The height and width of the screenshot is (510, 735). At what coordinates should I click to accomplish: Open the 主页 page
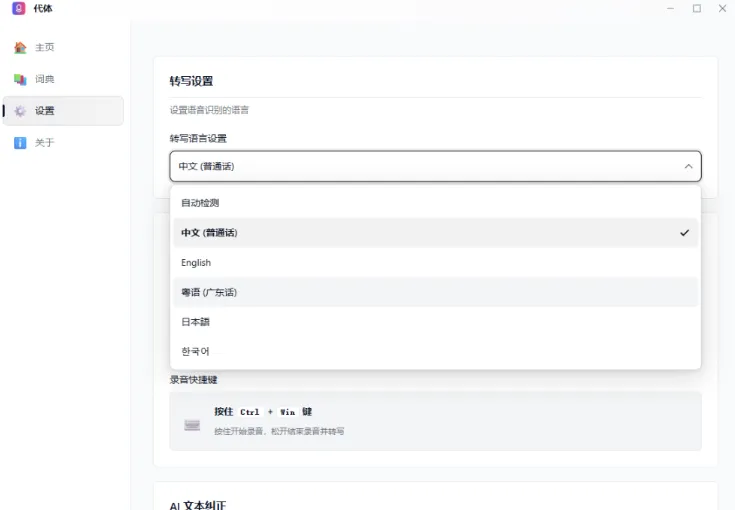(45, 47)
